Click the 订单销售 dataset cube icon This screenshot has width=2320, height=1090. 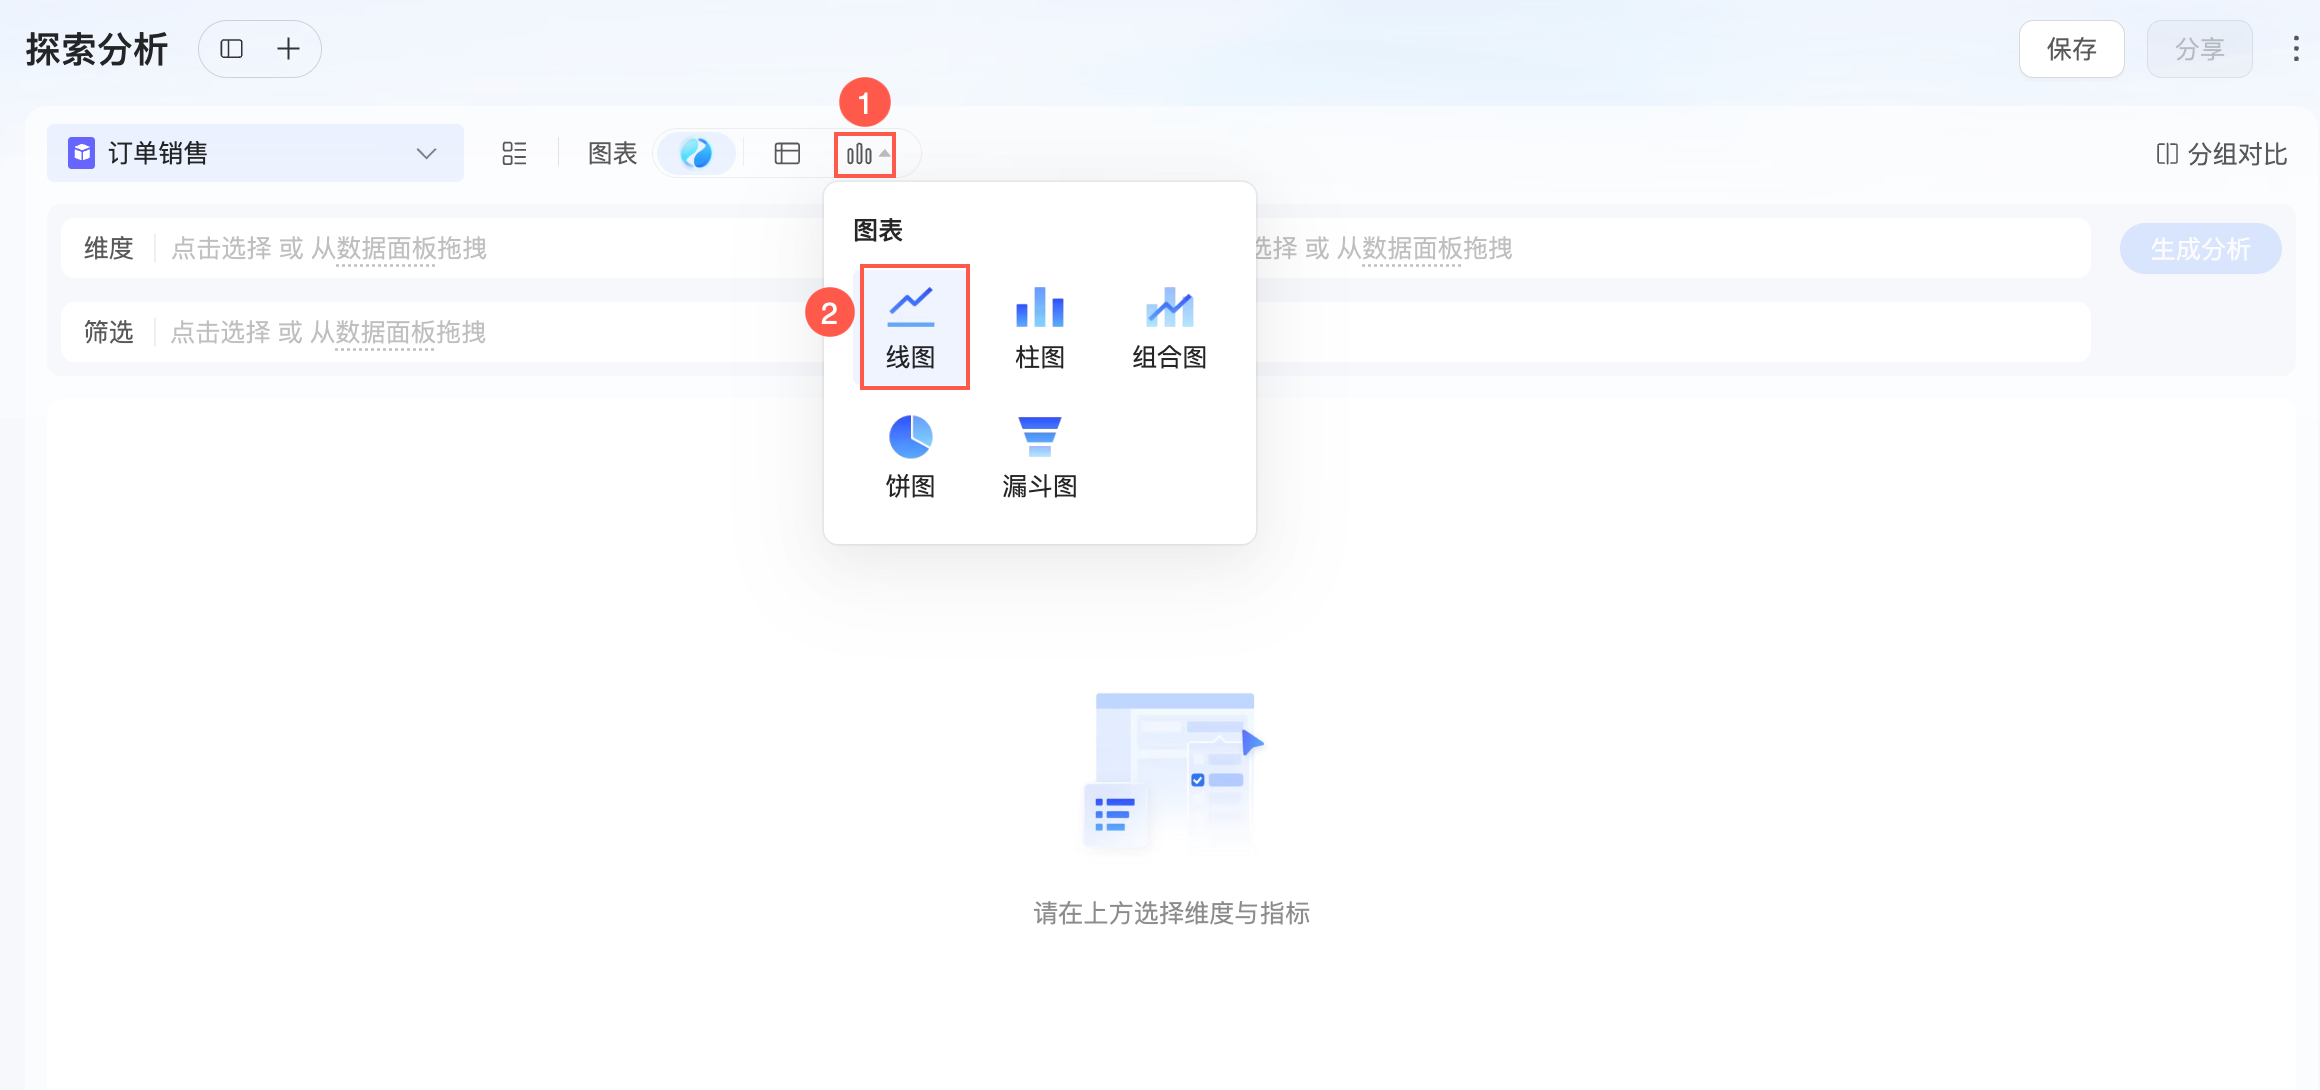(81, 154)
